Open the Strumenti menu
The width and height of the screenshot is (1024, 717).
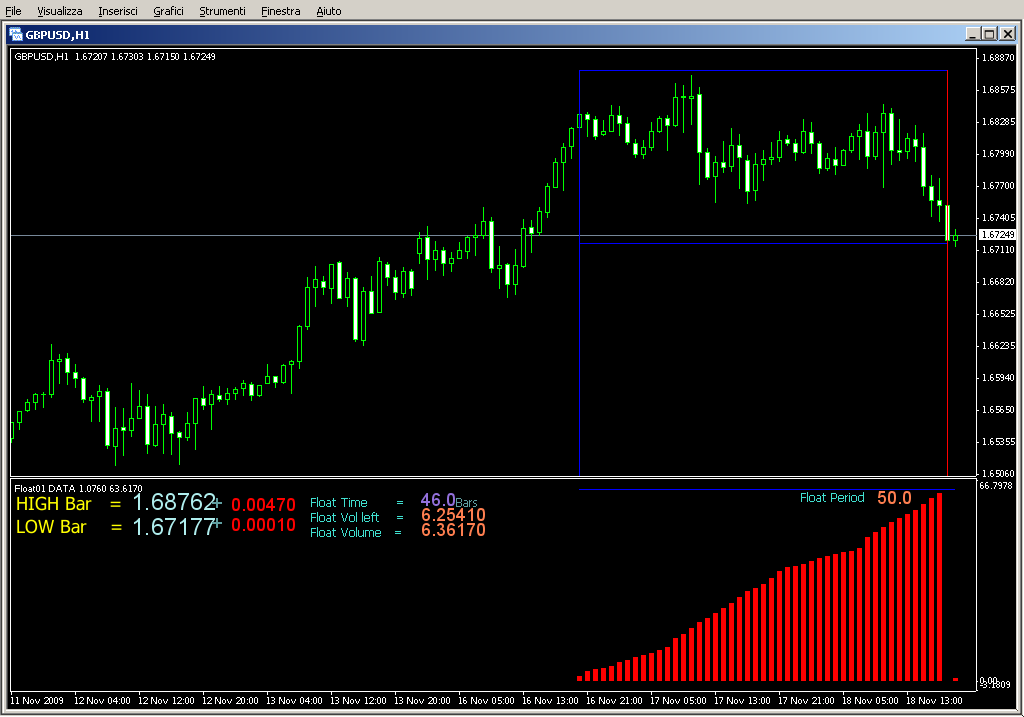pyautogui.click(x=222, y=11)
